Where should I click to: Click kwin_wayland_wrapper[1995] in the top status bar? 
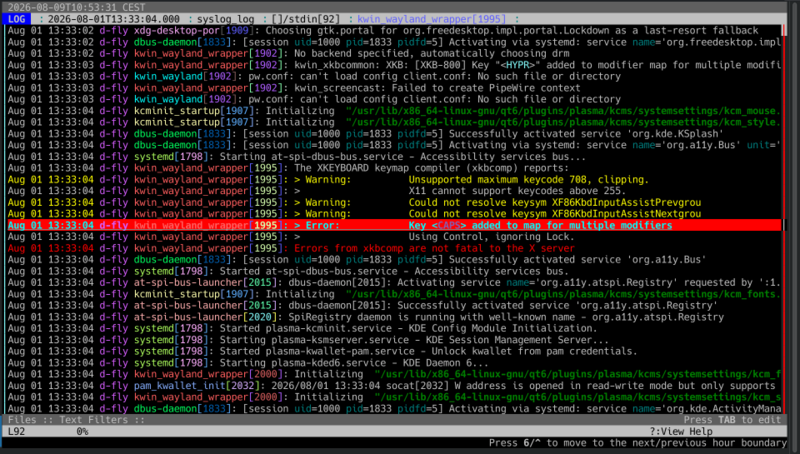click(432, 19)
